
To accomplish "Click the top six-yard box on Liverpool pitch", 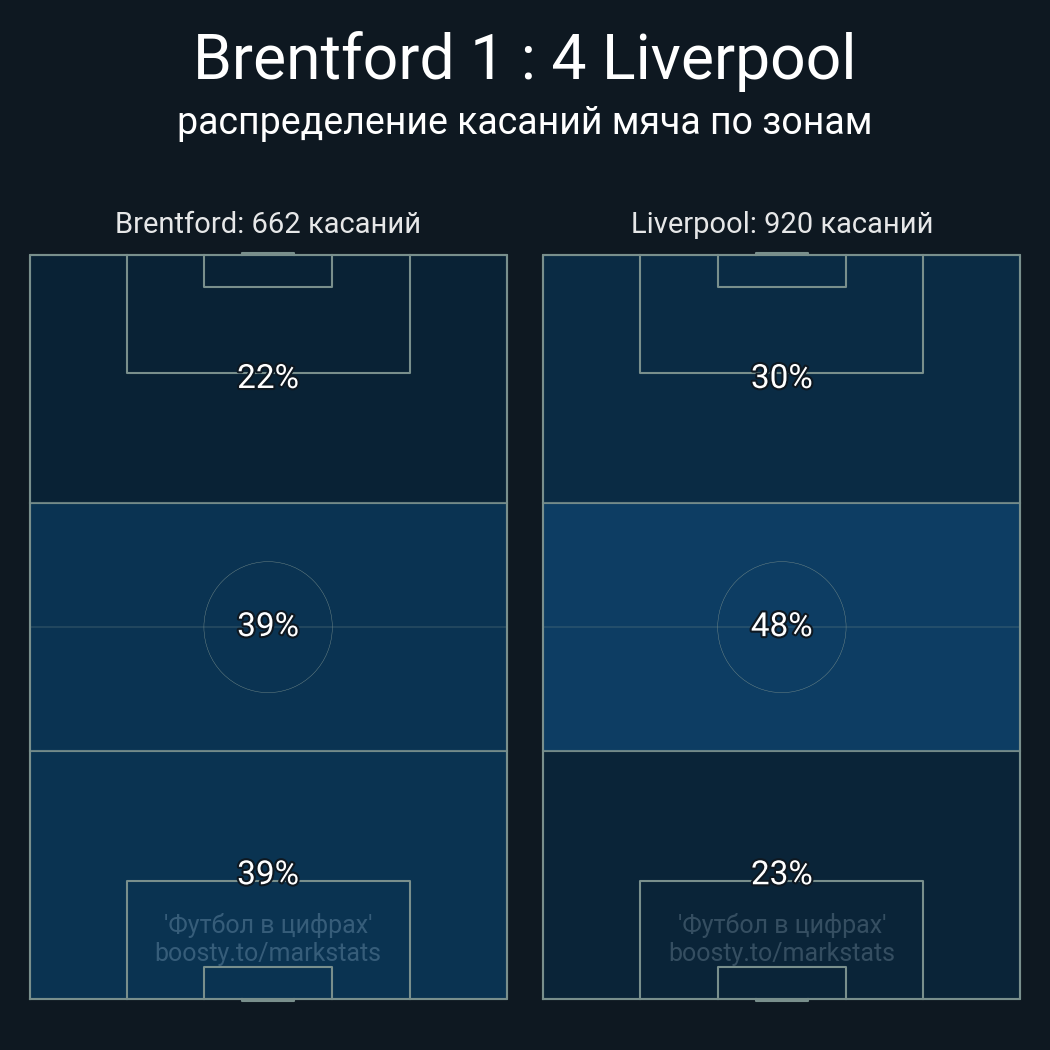I will [x=782, y=271].
